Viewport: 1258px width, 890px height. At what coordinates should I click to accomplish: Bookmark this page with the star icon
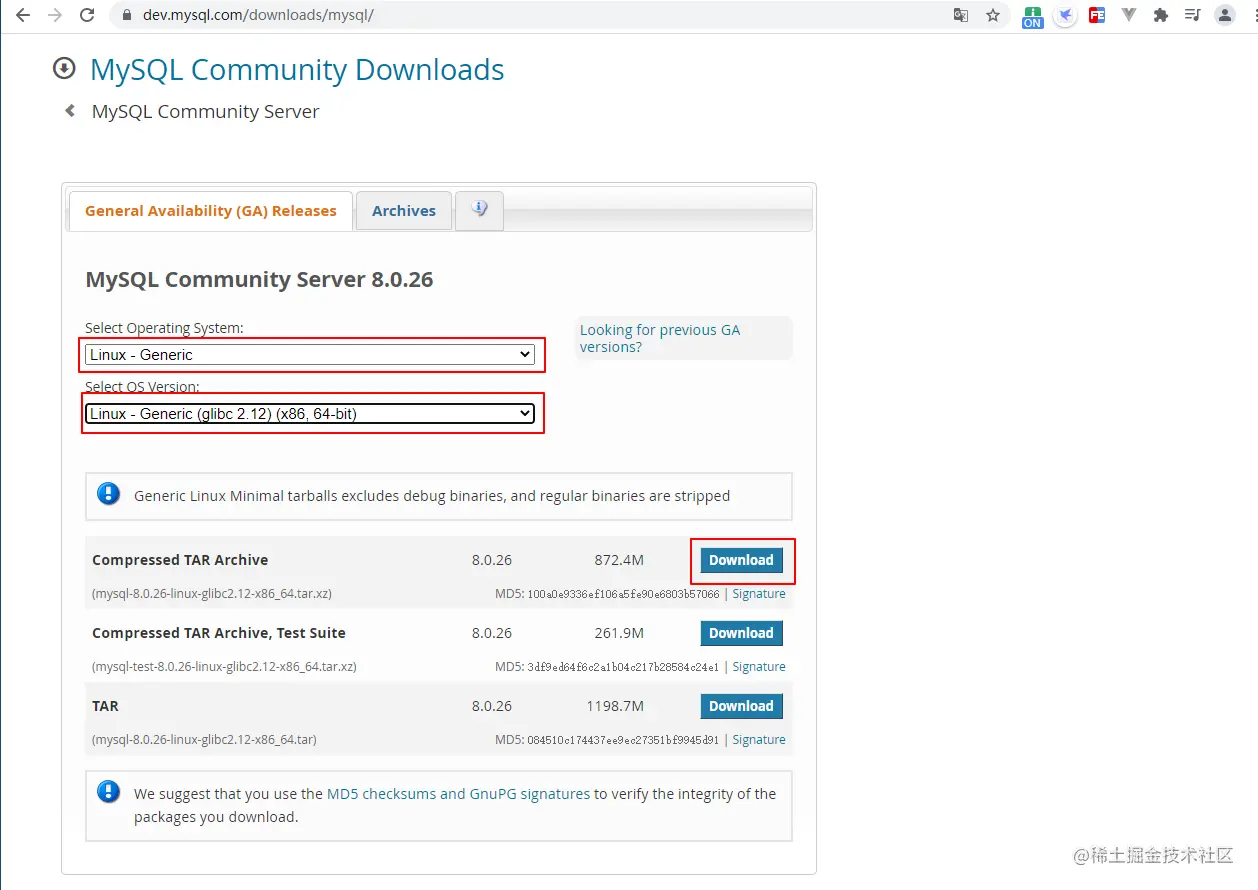point(993,15)
